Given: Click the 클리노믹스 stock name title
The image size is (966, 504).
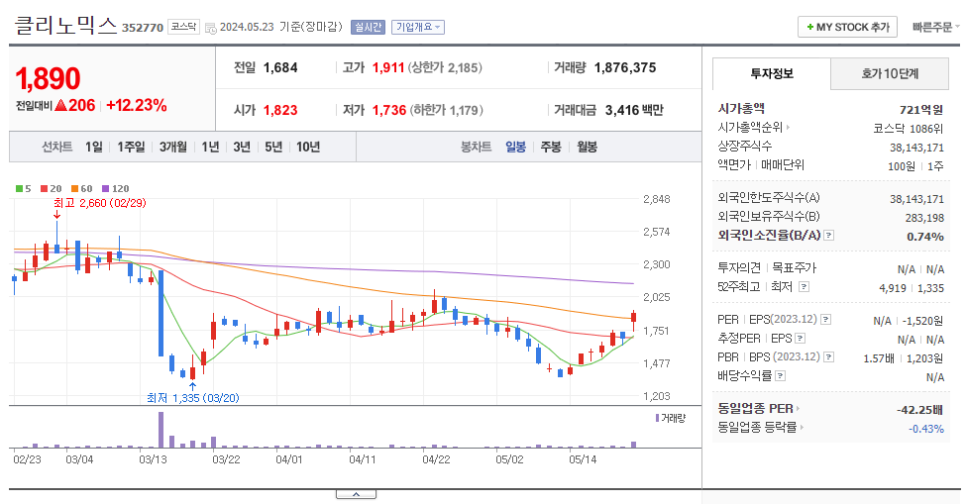Looking at the screenshot, I should point(65,25).
